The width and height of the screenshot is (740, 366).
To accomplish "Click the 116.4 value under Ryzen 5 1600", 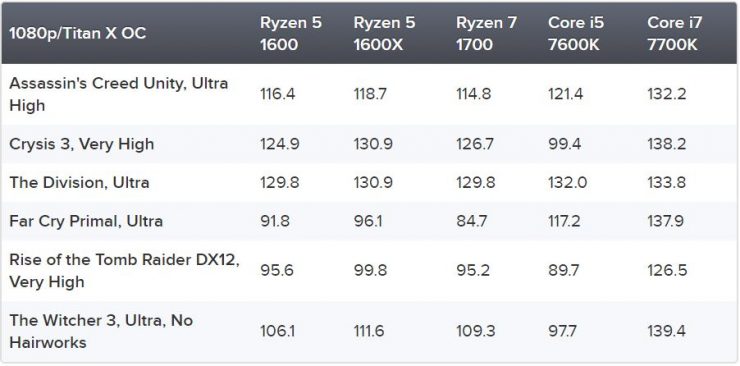I will [x=278, y=94].
